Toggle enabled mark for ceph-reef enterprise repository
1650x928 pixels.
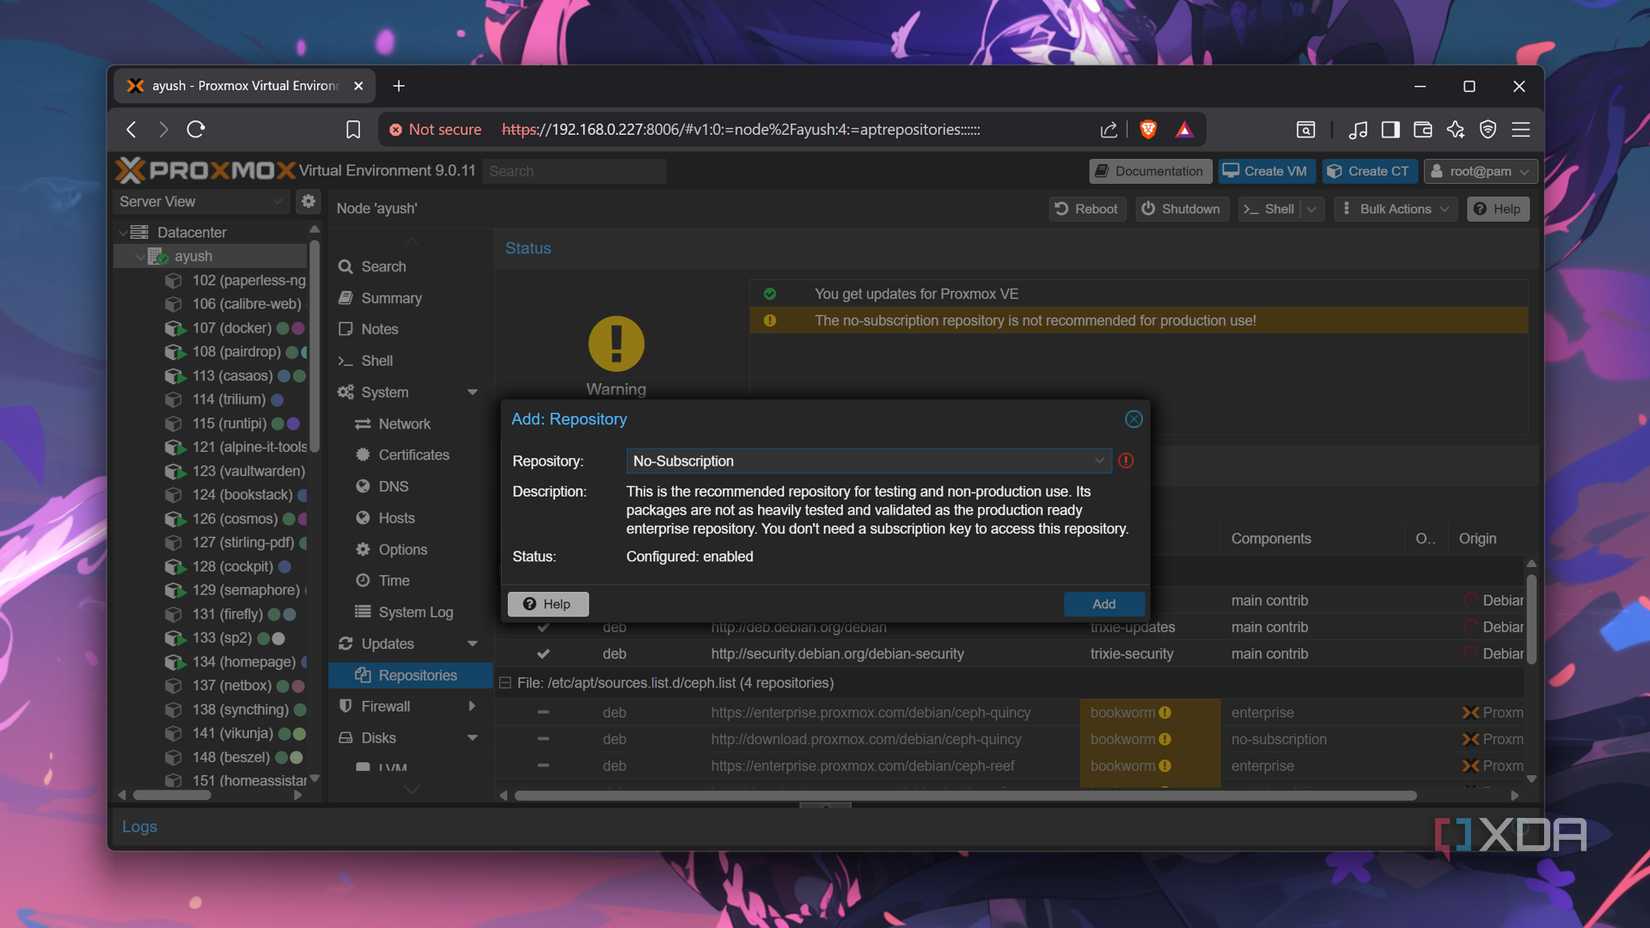coord(543,766)
